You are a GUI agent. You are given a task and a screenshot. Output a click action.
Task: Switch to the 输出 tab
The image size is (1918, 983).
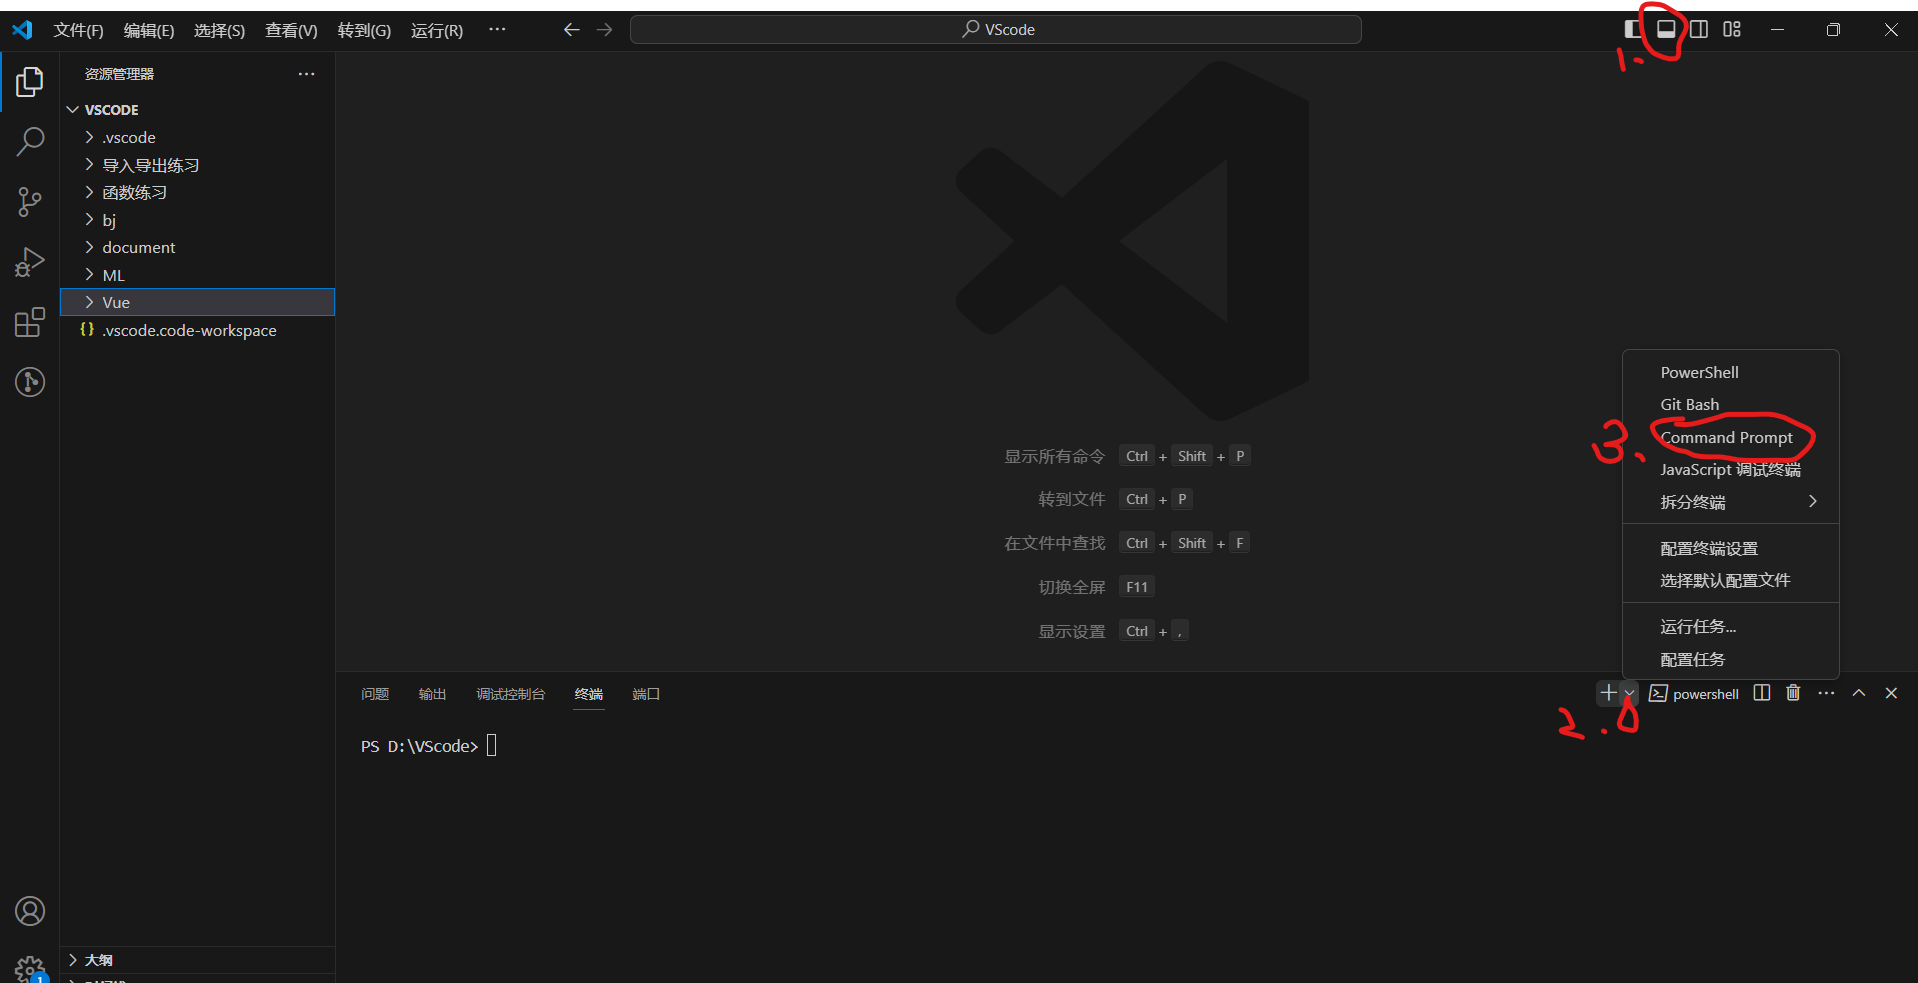[432, 694]
